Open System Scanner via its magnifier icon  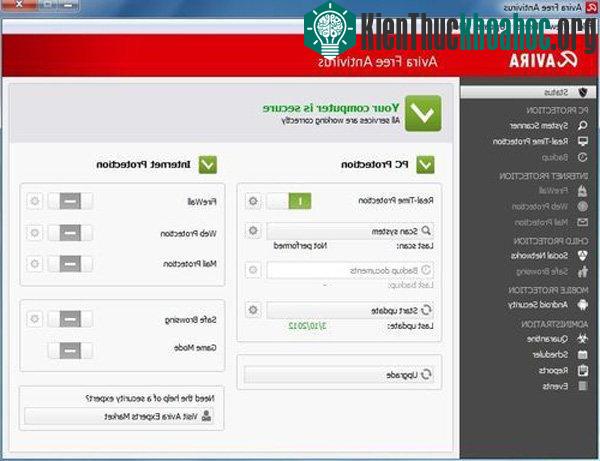[582, 125]
